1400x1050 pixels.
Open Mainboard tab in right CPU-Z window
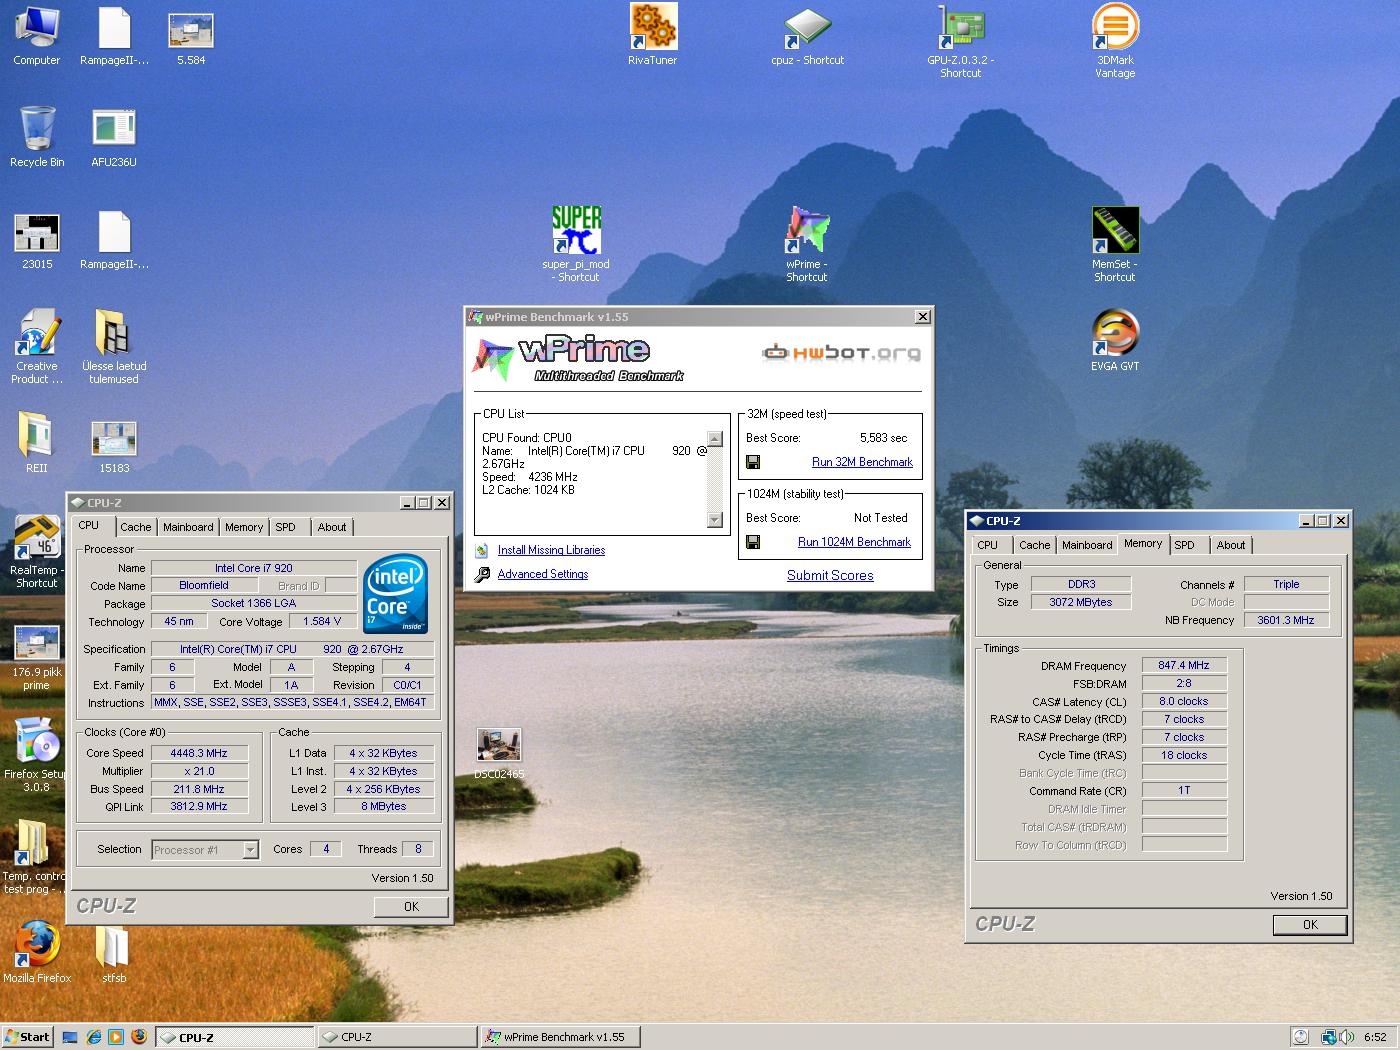point(1087,545)
